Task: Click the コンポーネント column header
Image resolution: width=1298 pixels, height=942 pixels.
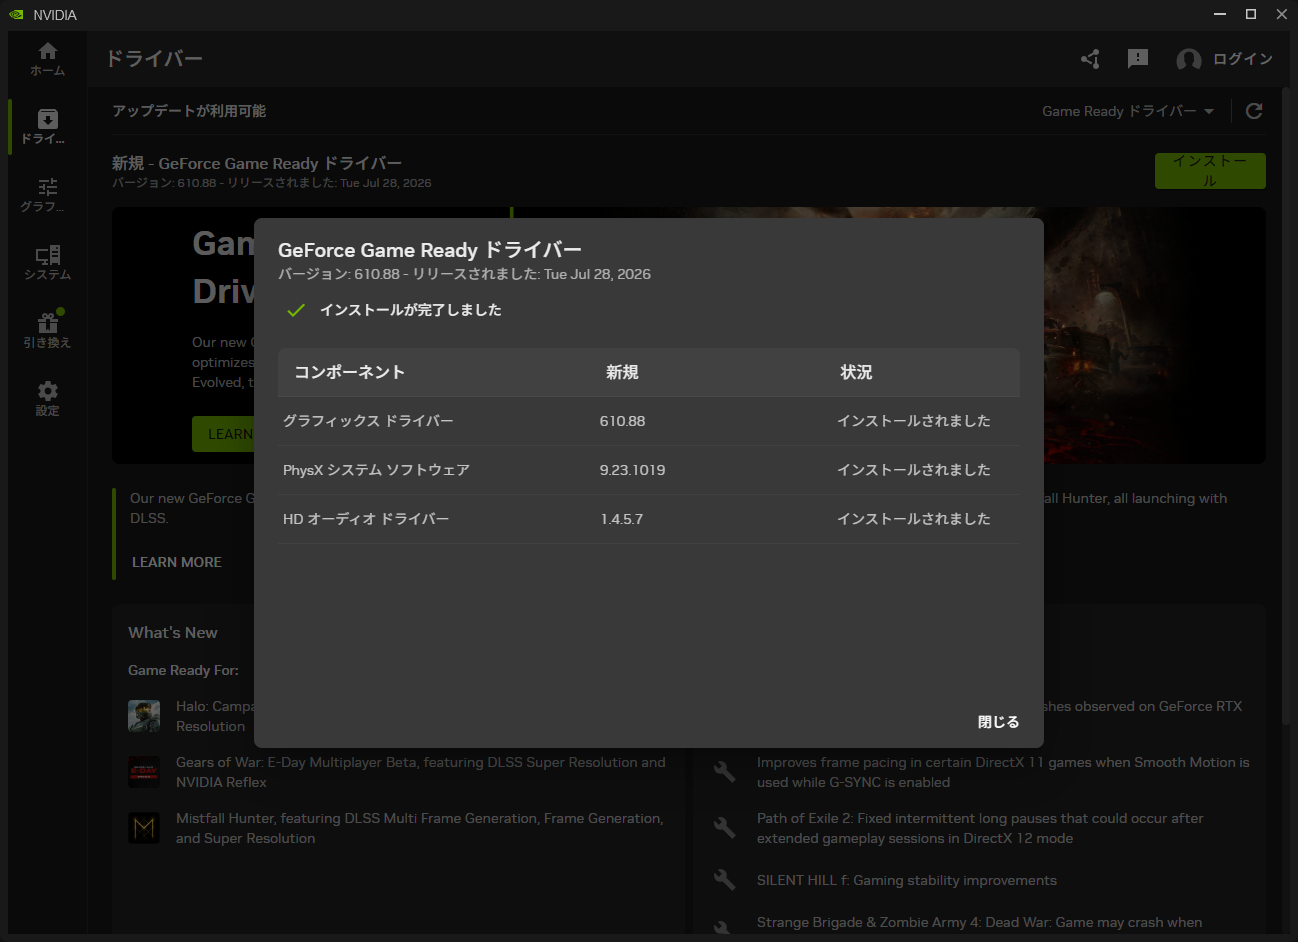Action: pyautogui.click(x=350, y=372)
